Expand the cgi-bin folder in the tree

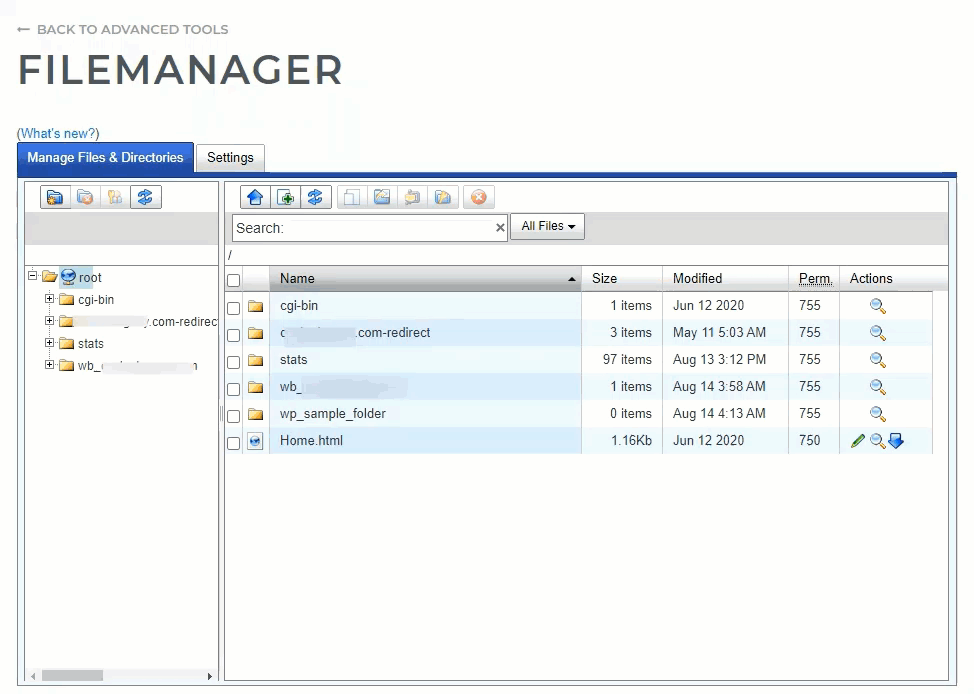[48, 299]
